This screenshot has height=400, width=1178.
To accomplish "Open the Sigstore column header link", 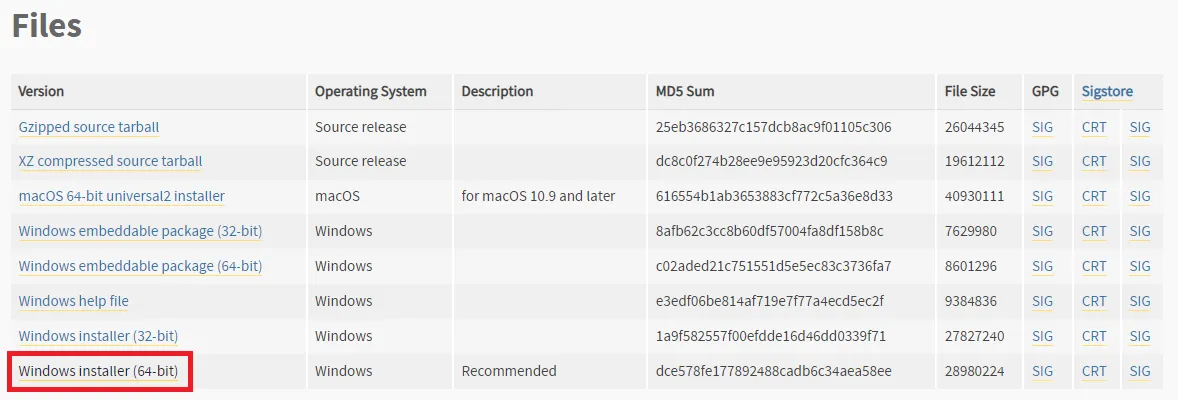I will point(1107,91).
